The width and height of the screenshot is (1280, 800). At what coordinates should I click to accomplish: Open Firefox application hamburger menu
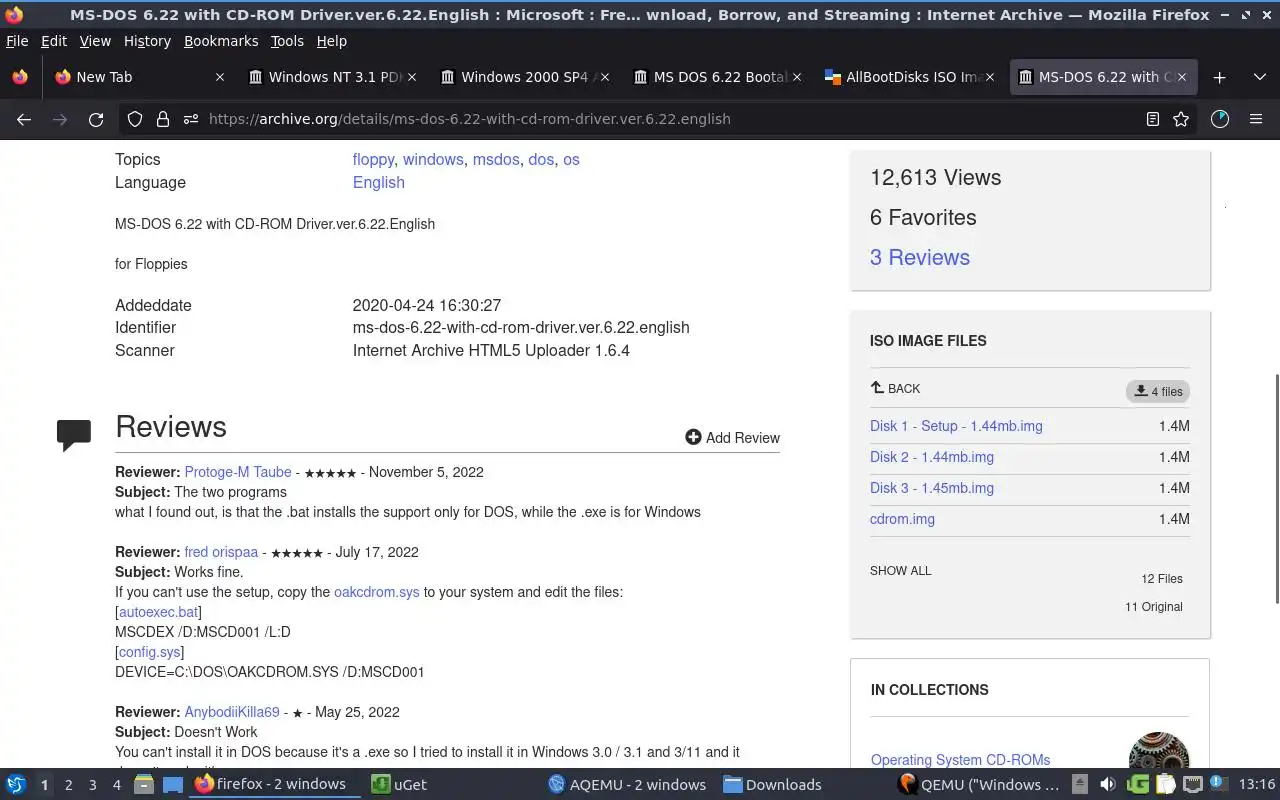coord(1256,119)
